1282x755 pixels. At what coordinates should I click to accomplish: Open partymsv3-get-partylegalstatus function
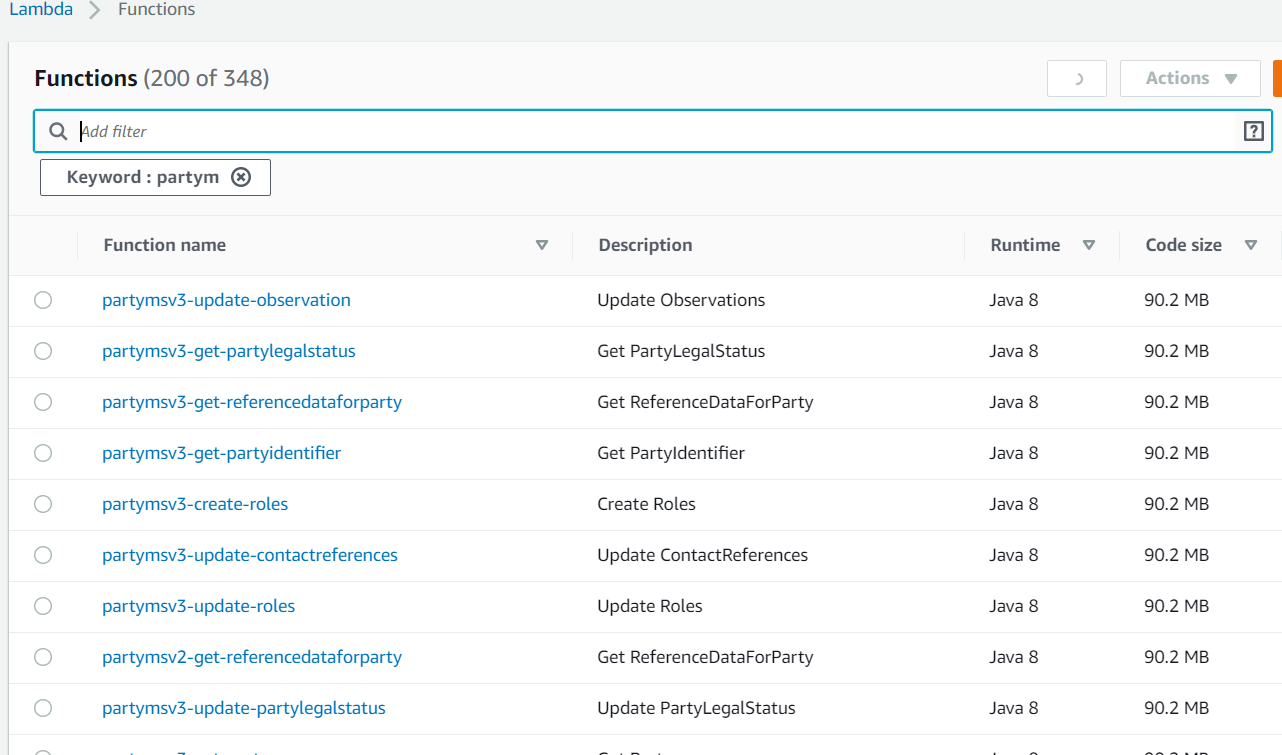(x=228, y=351)
